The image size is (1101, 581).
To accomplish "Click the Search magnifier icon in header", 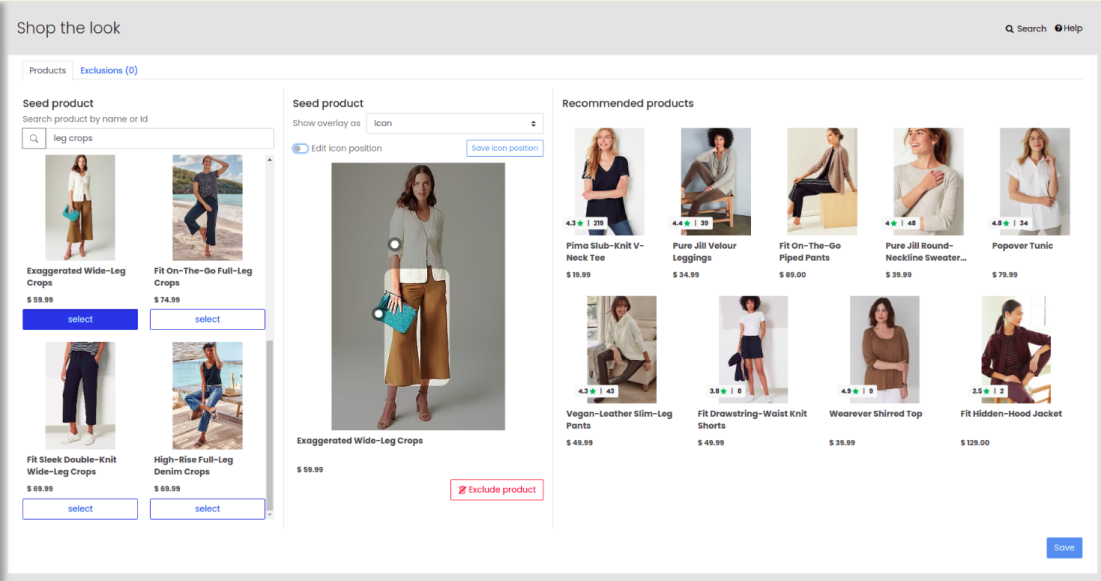I will click(1009, 29).
